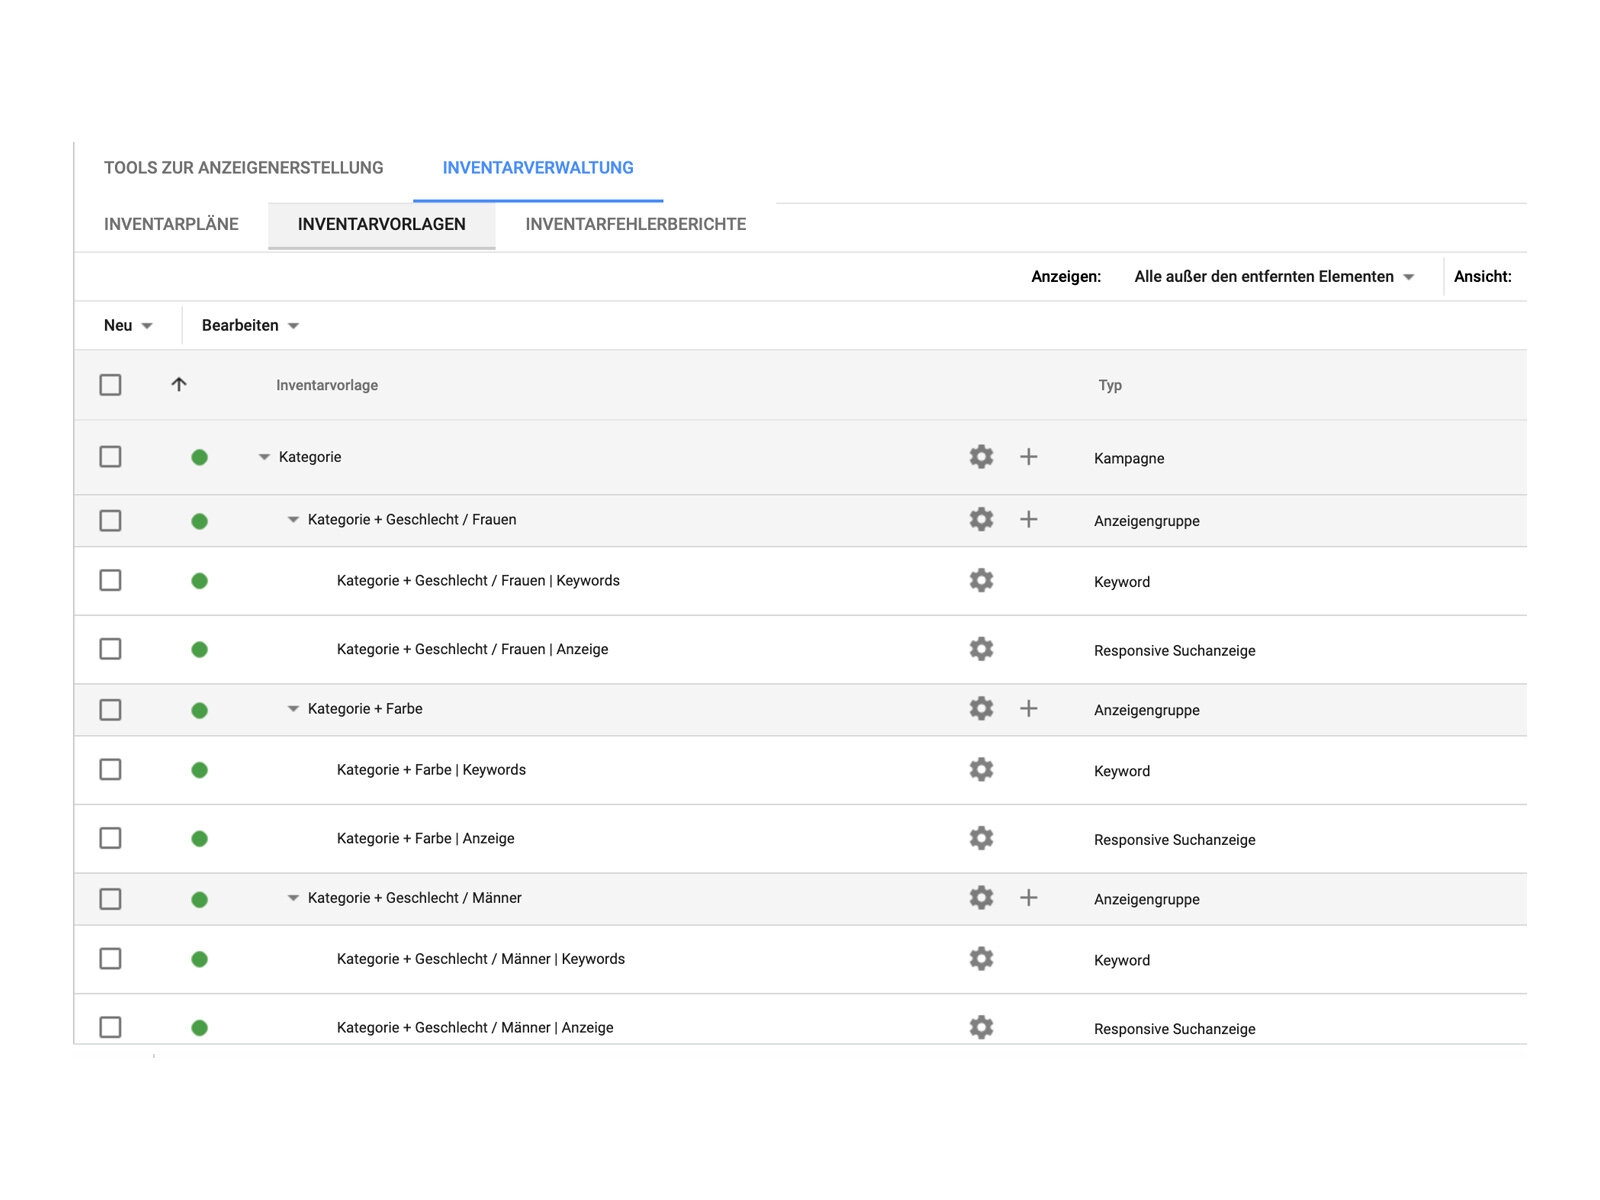
Task: Open the Bearbeiten dropdown menu
Action: [250, 325]
